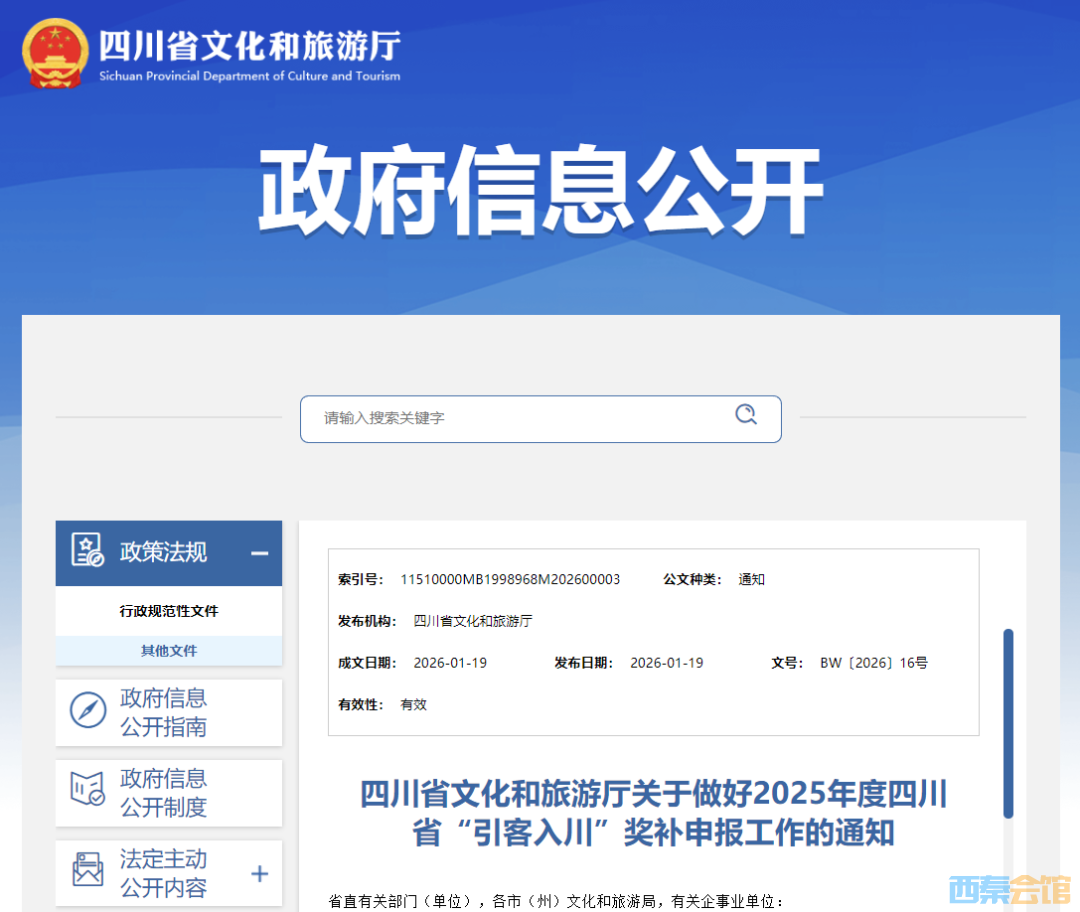Click the 四川省文化和旅游厅 site title

[x=250, y=47]
